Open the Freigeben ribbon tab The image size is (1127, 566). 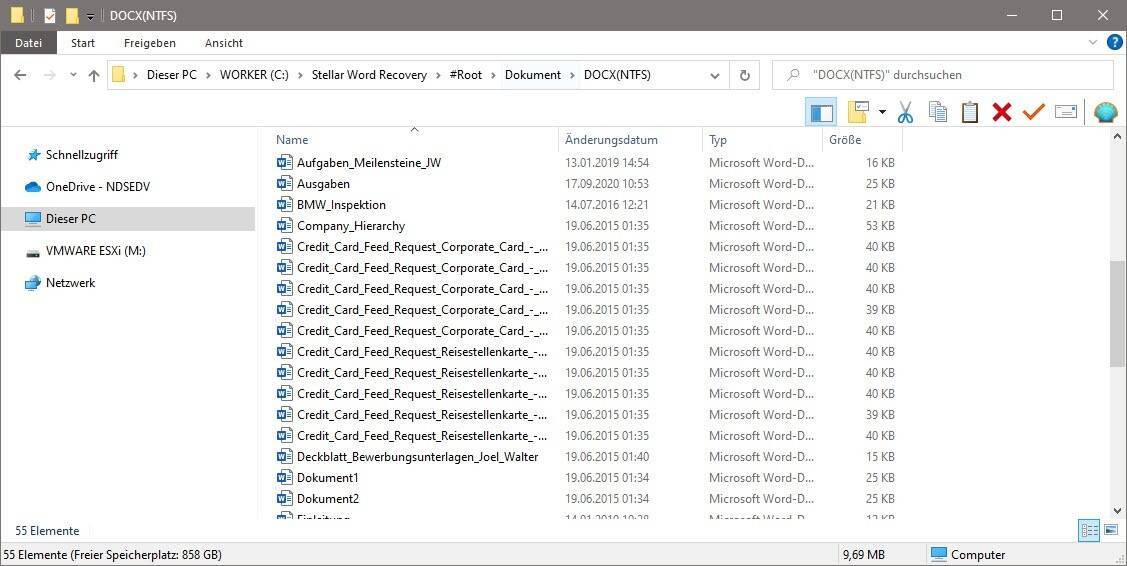(x=150, y=43)
